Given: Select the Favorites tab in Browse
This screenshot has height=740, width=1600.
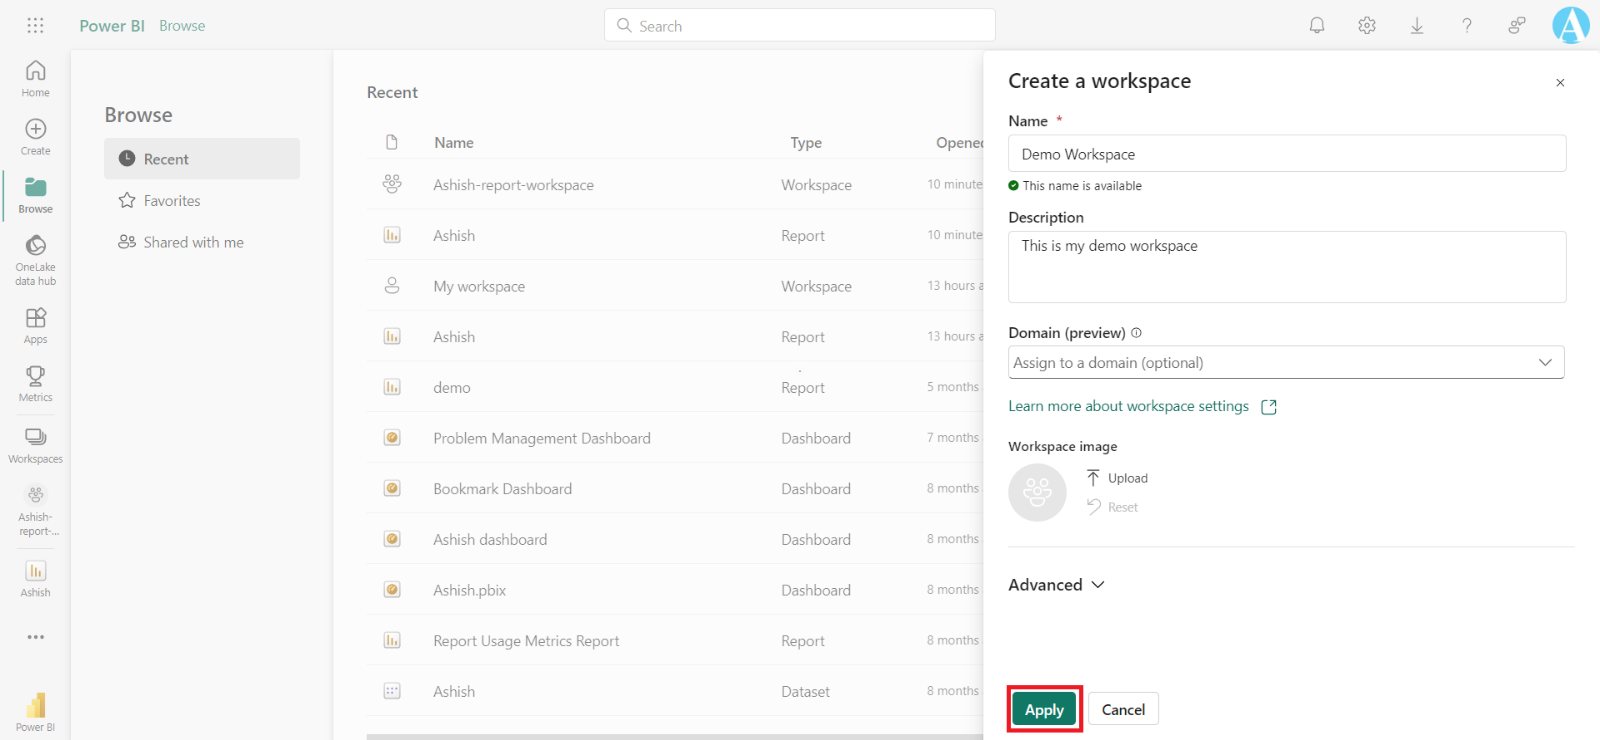Looking at the screenshot, I should [171, 201].
